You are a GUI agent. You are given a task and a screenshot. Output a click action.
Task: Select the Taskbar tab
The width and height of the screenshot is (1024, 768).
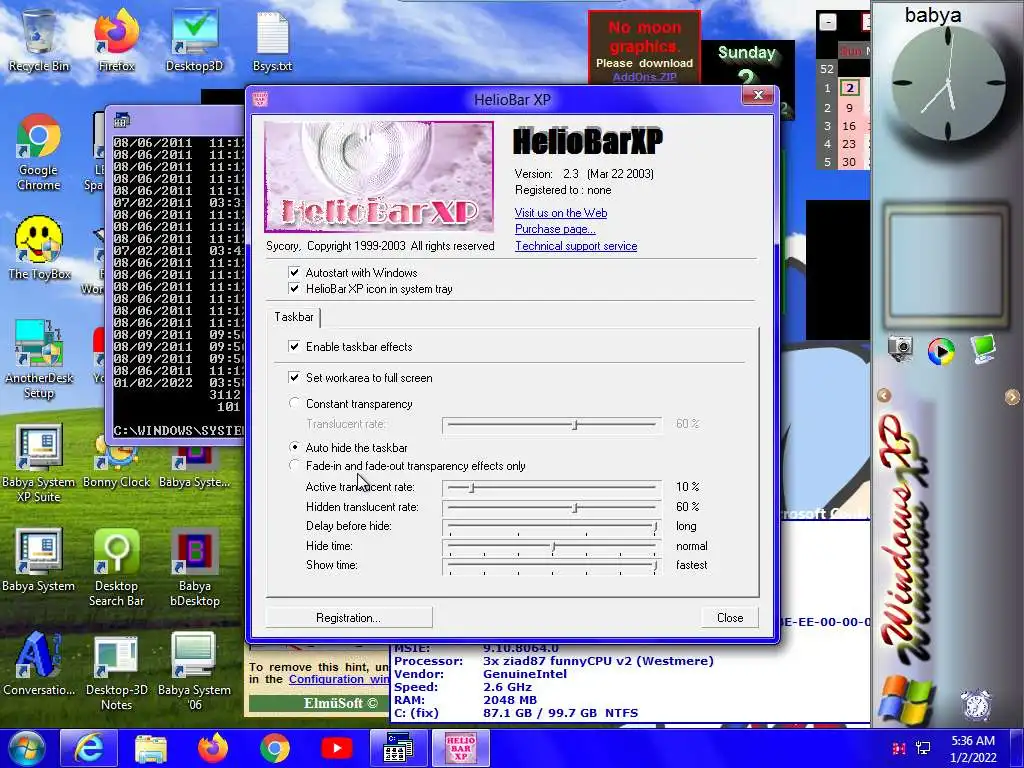click(294, 317)
